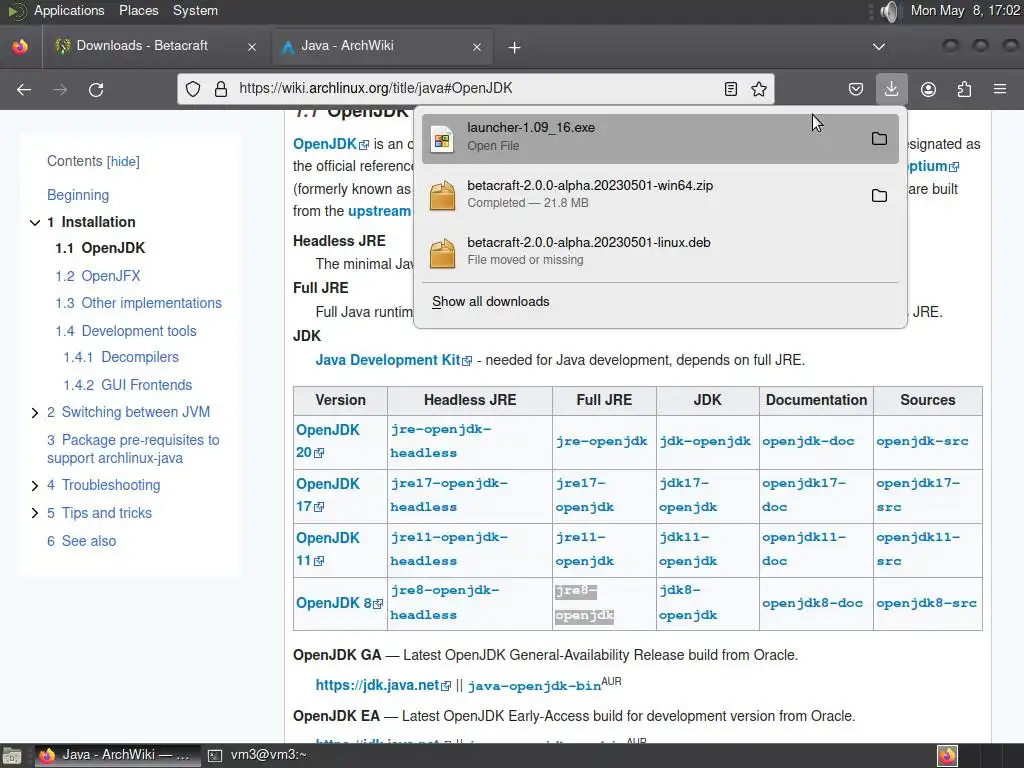Show betacraft win64.zip in folder
The height and width of the screenshot is (768, 1024).
tap(879, 195)
